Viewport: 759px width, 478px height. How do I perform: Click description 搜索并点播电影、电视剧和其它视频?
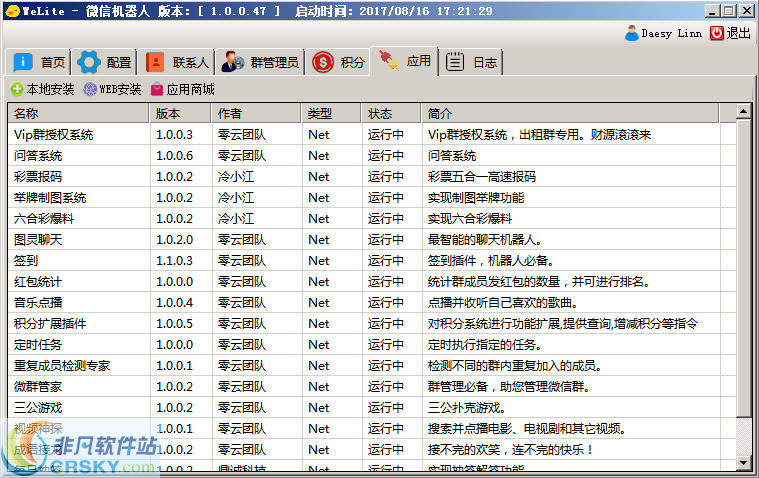click(527, 429)
